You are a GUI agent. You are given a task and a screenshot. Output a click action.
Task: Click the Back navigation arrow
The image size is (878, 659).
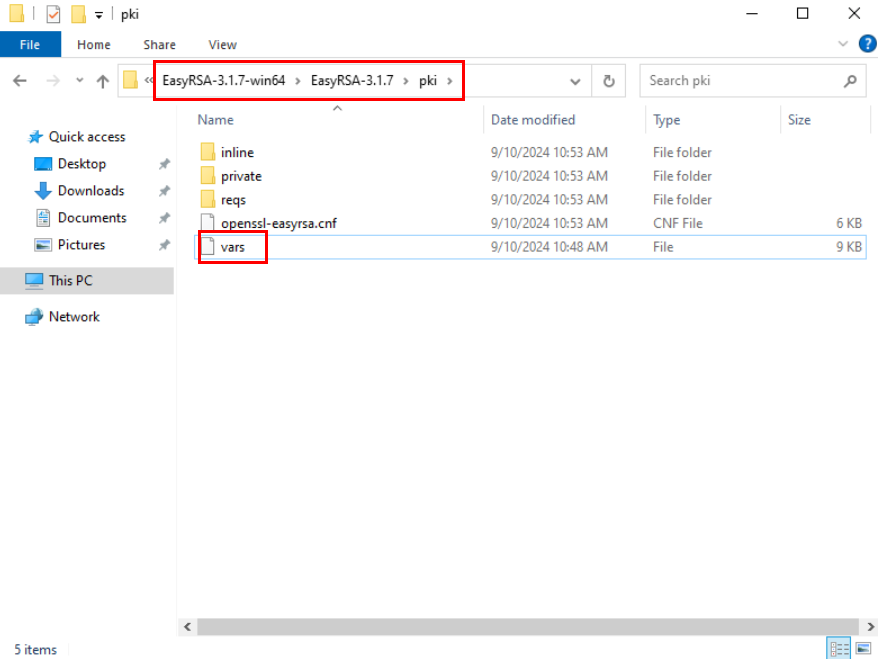pos(20,82)
